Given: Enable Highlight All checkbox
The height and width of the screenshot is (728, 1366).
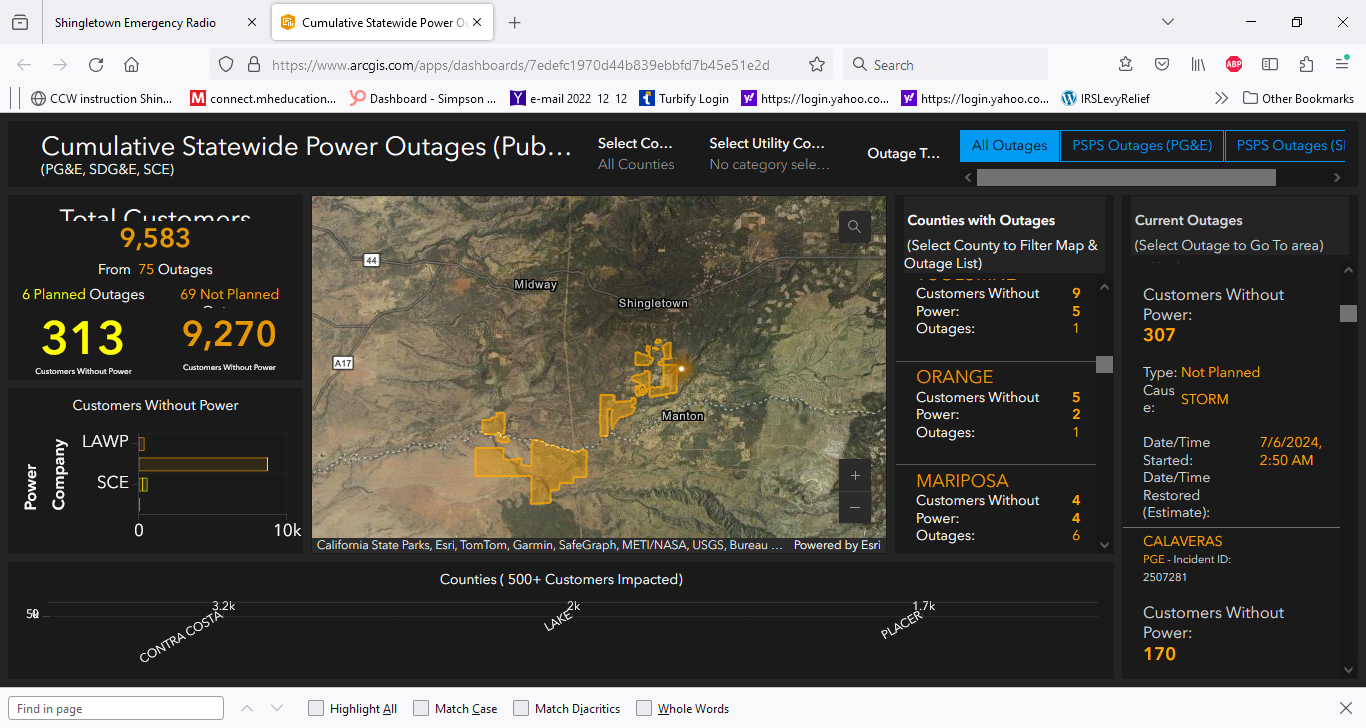Looking at the screenshot, I should pos(316,709).
